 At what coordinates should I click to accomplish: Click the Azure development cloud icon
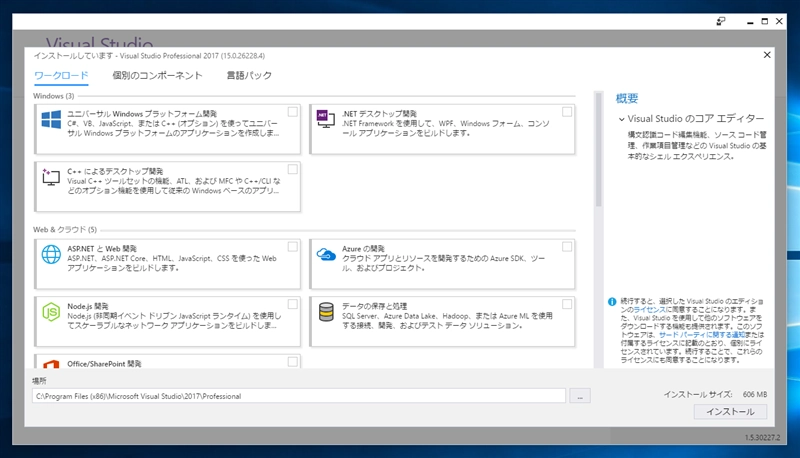[326, 254]
